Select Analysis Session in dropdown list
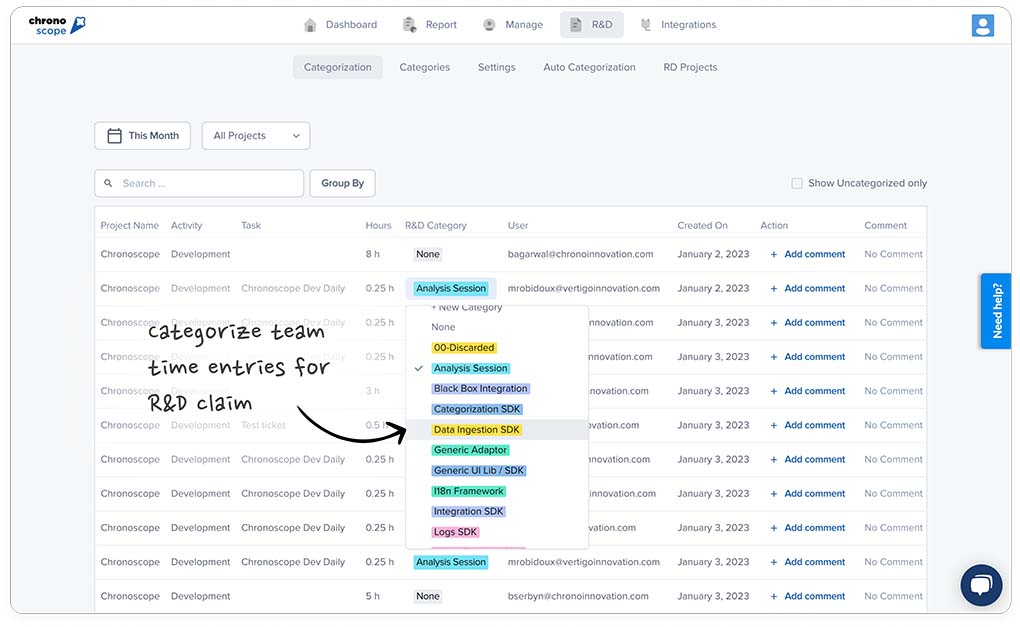The image size is (1020, 627). tap(470, 368)
